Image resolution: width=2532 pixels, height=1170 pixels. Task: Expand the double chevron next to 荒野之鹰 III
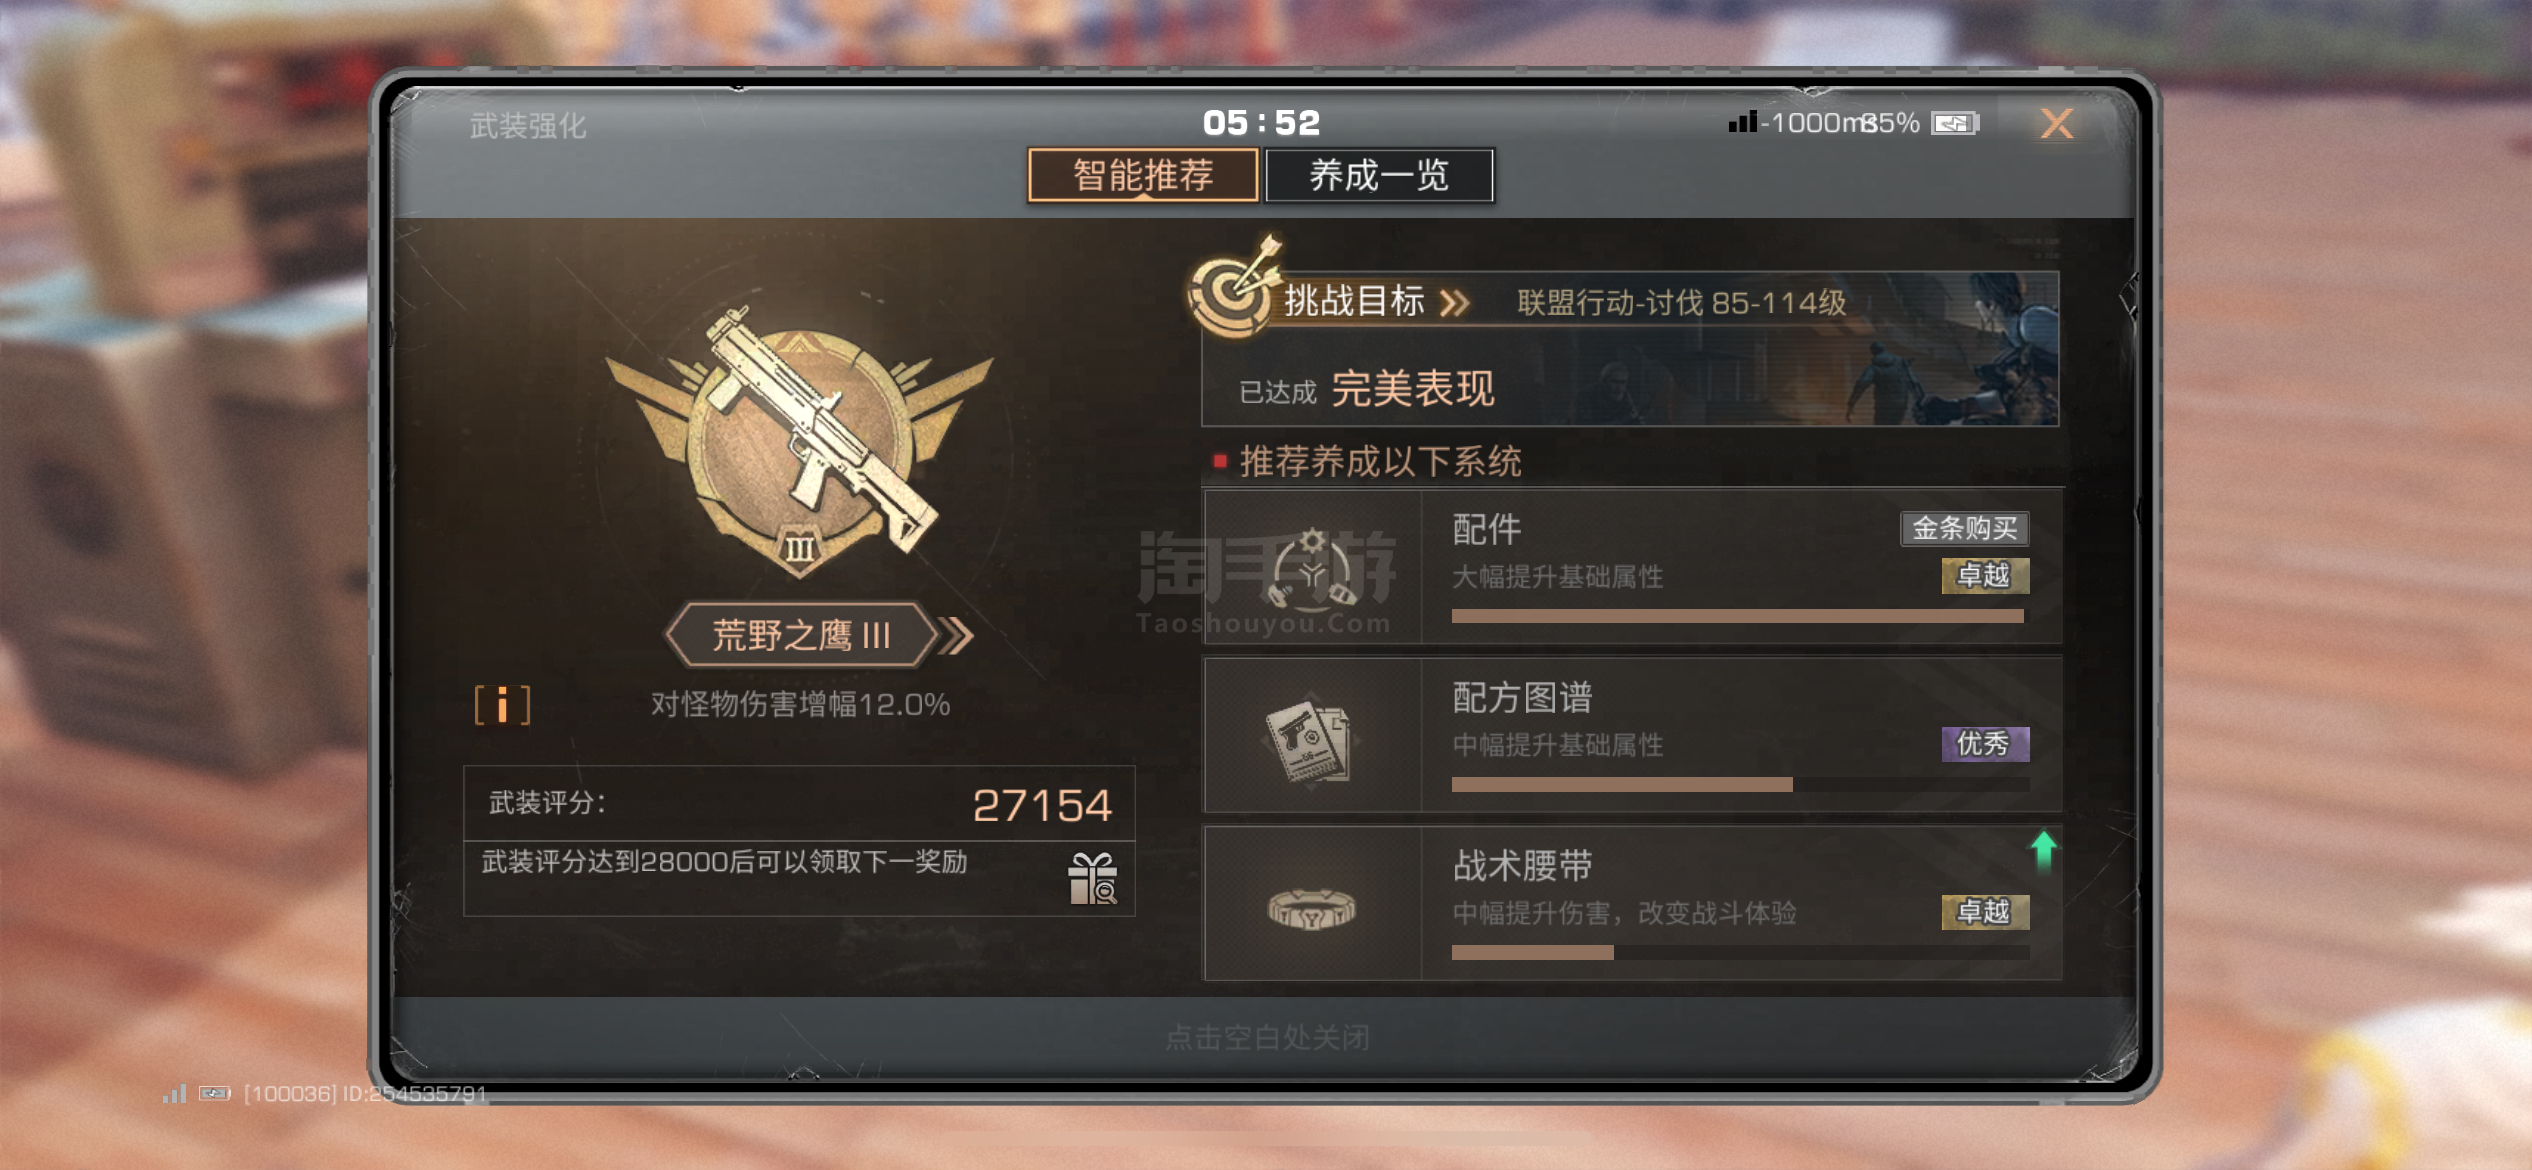[x=955, y=635]
